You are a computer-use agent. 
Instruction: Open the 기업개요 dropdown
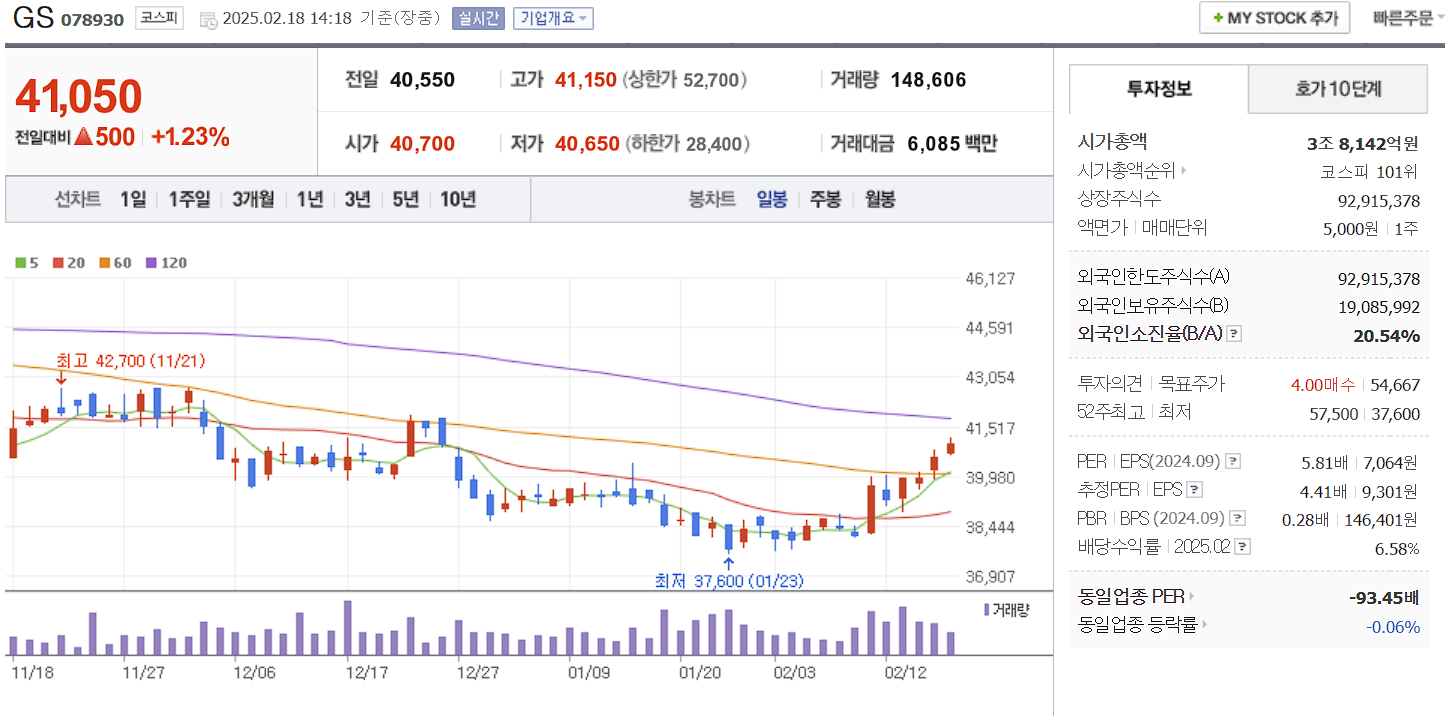tap(552, 17)
